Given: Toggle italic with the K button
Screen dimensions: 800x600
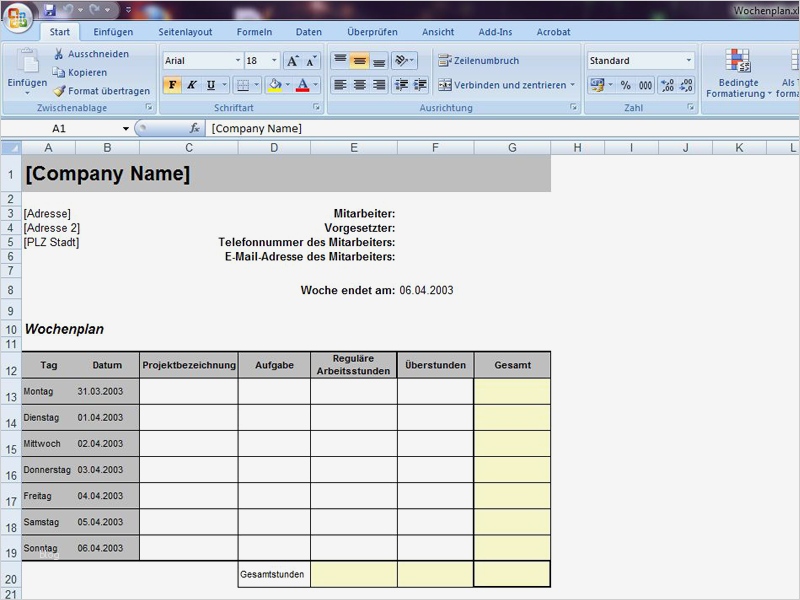Looking at the screenshot, I should 192,84.
